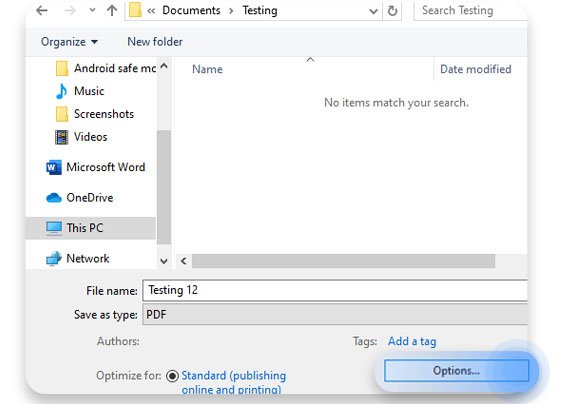Select OneDrive in navigation pane
Screen dimensions: 562x404
point(80,198)
